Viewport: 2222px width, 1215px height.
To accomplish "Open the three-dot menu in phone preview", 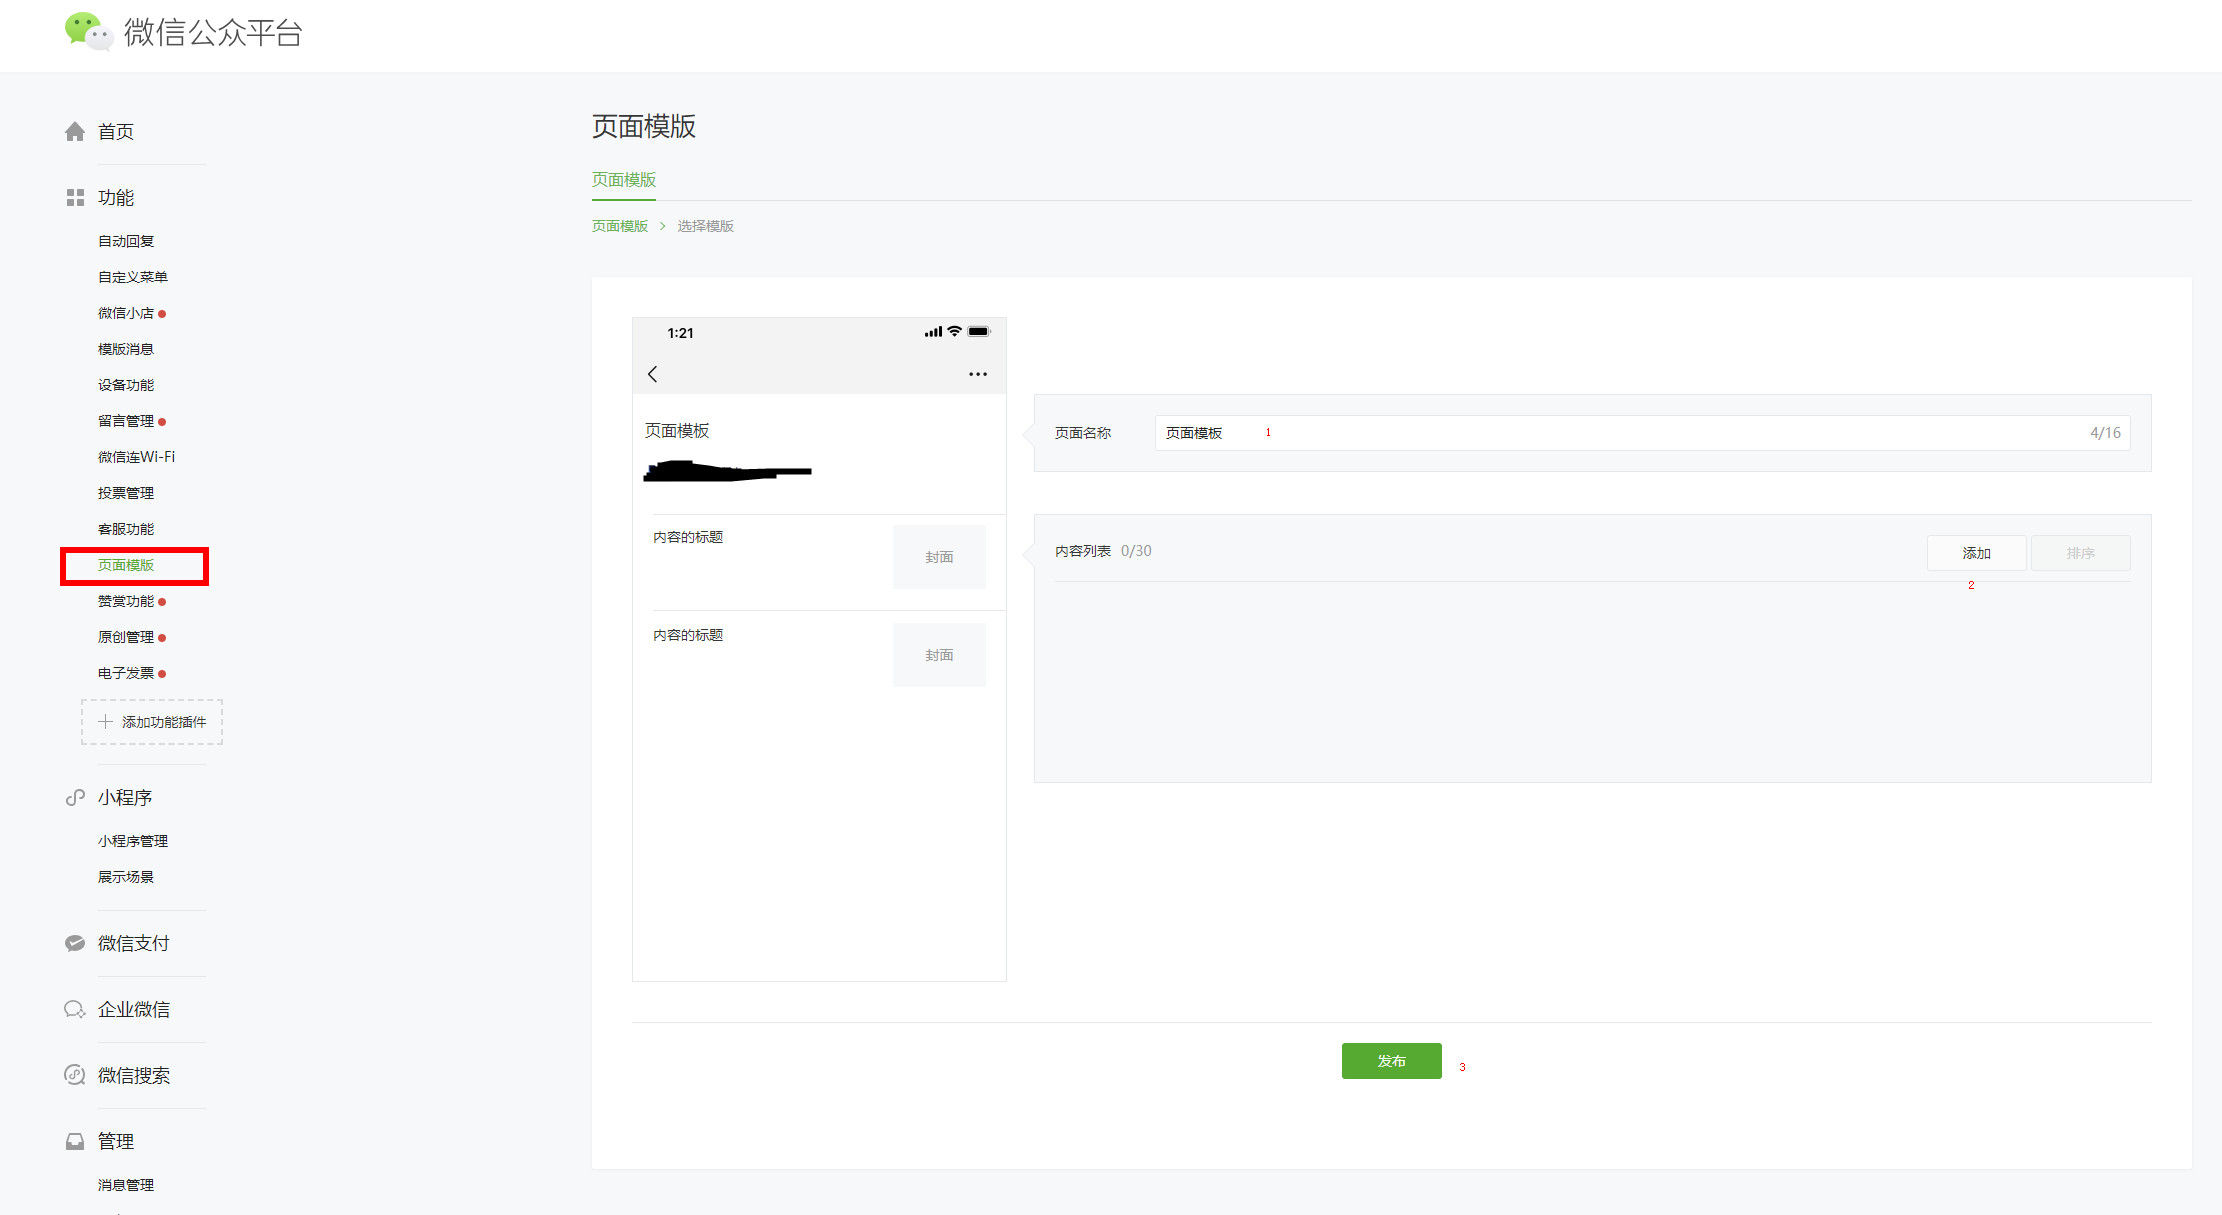I will (977, 374).
